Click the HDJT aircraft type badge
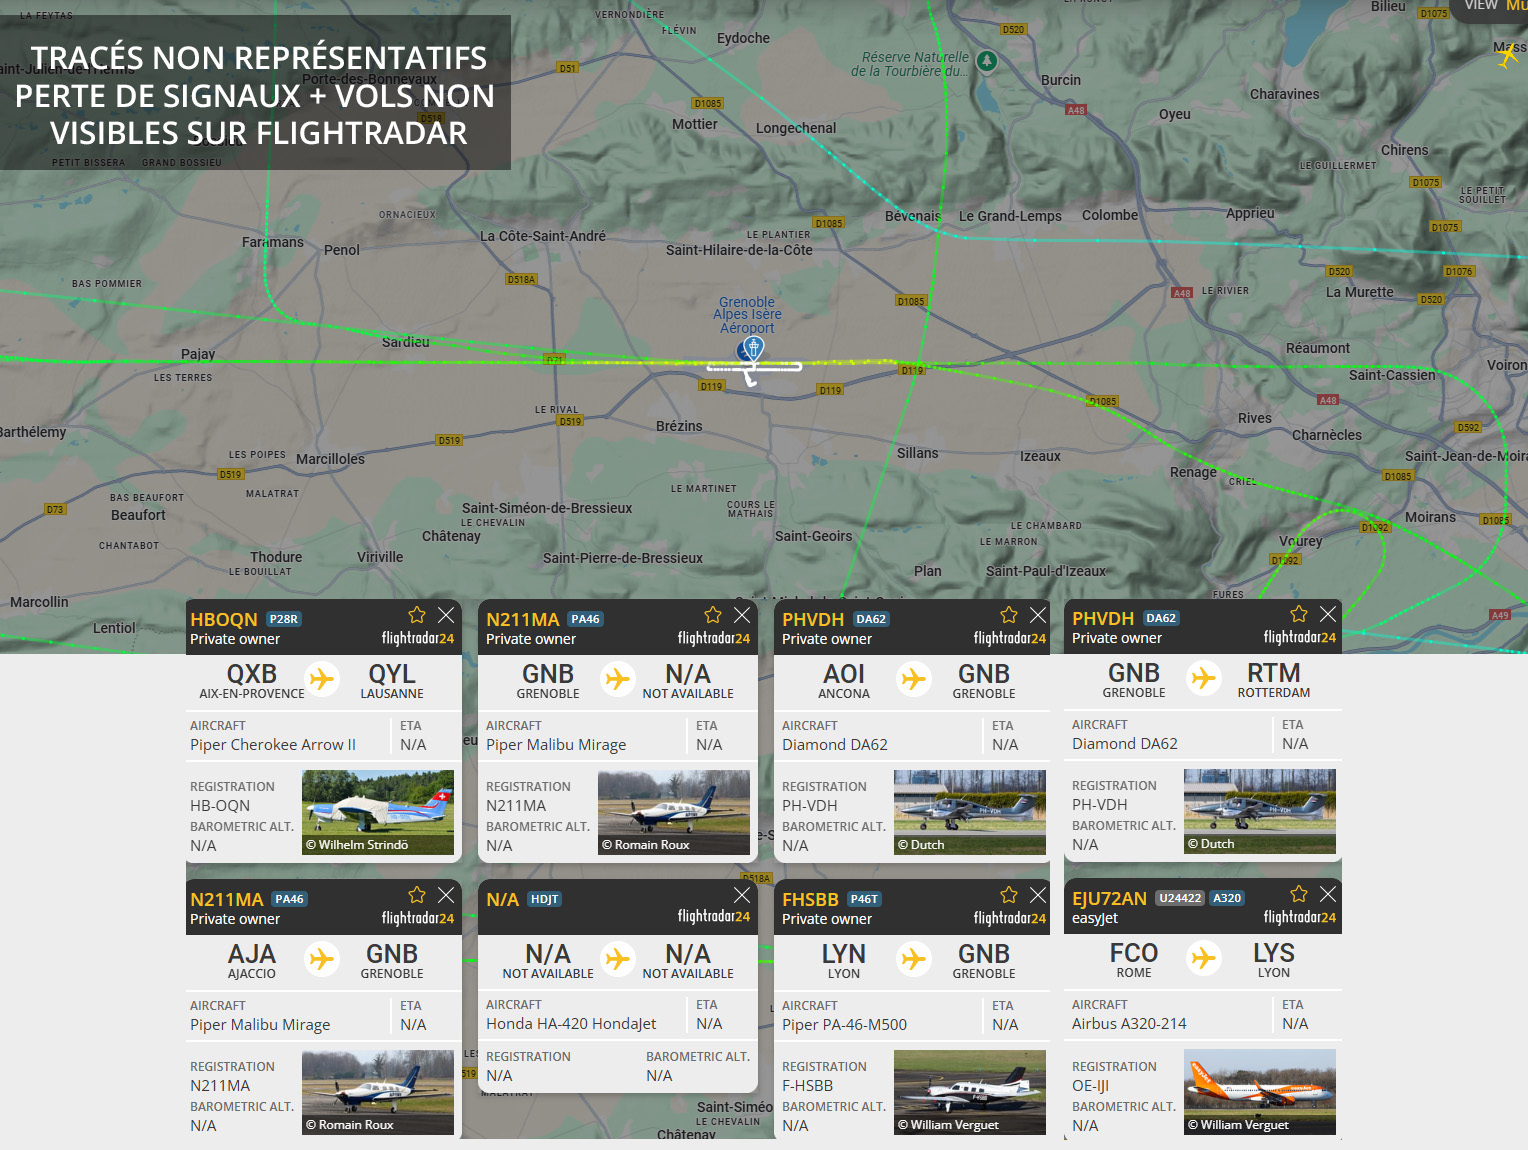Screen dimensions: 1528x1150 point(544,899)
